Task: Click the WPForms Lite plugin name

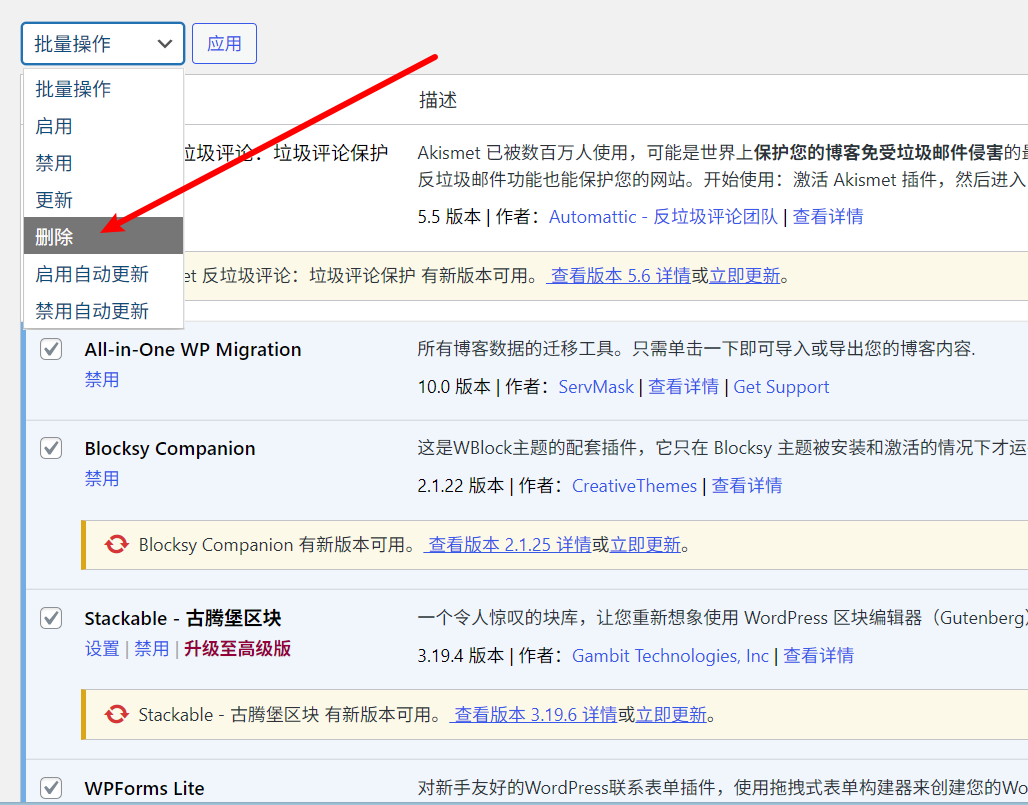Action: tap(144, 788)
